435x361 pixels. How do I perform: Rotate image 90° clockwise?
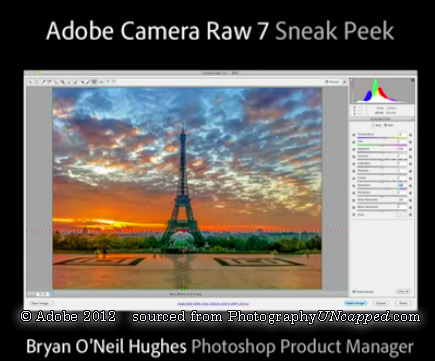(113, 82)
